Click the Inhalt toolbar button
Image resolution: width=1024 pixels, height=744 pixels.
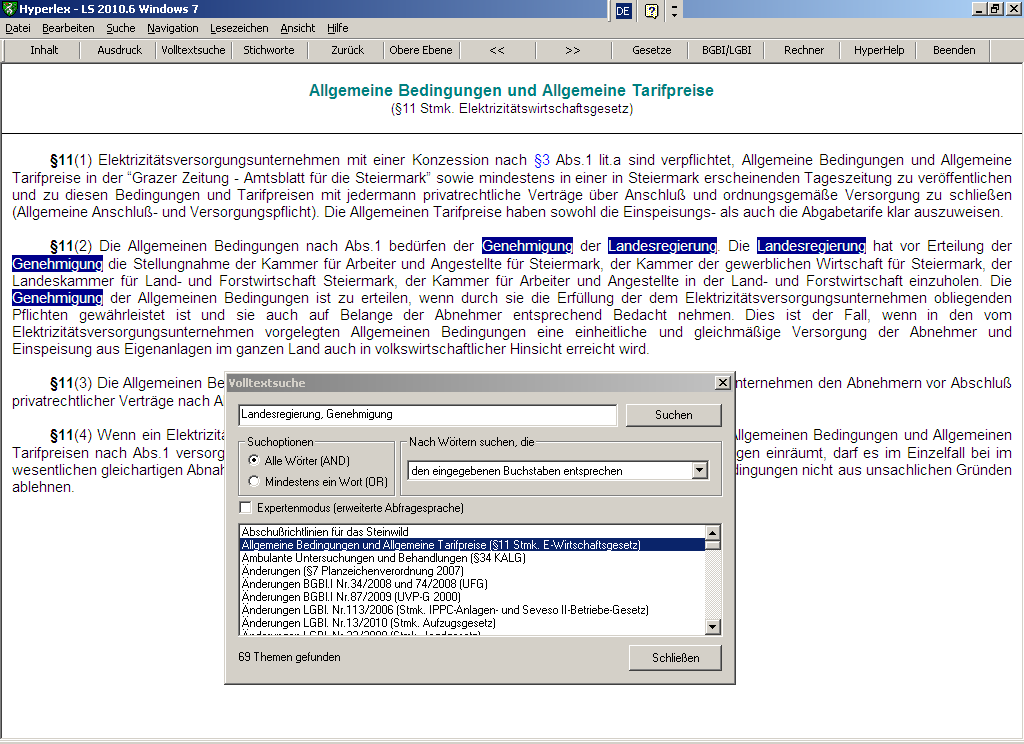click(x=44, y=50)
